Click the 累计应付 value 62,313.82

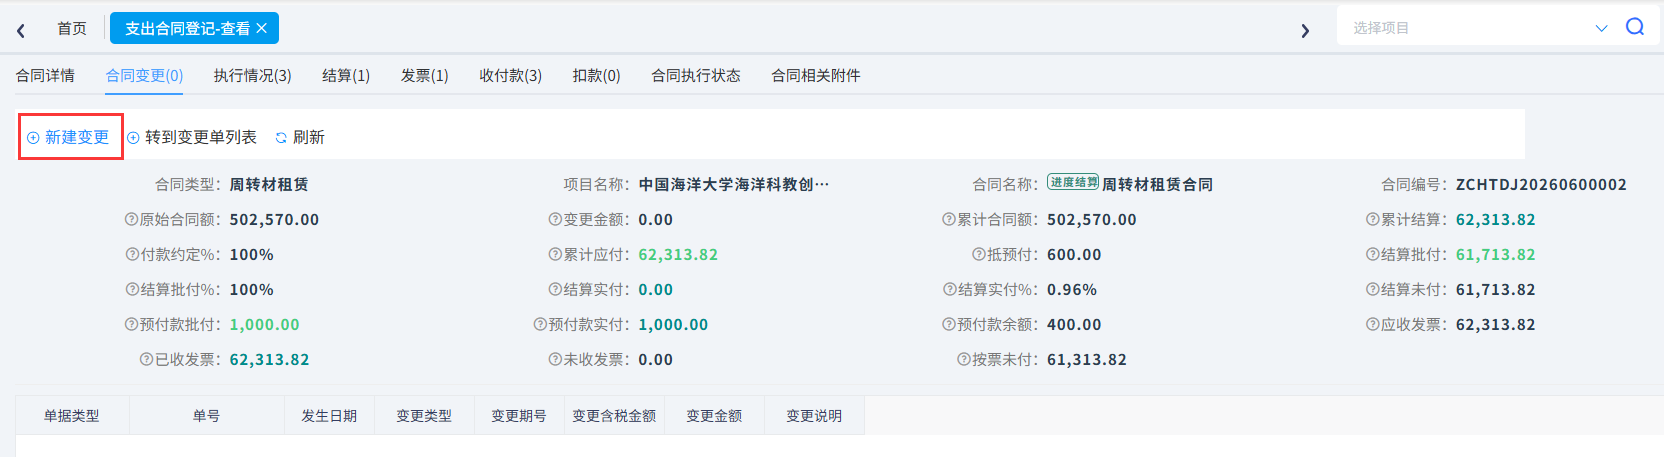(678, 254)
